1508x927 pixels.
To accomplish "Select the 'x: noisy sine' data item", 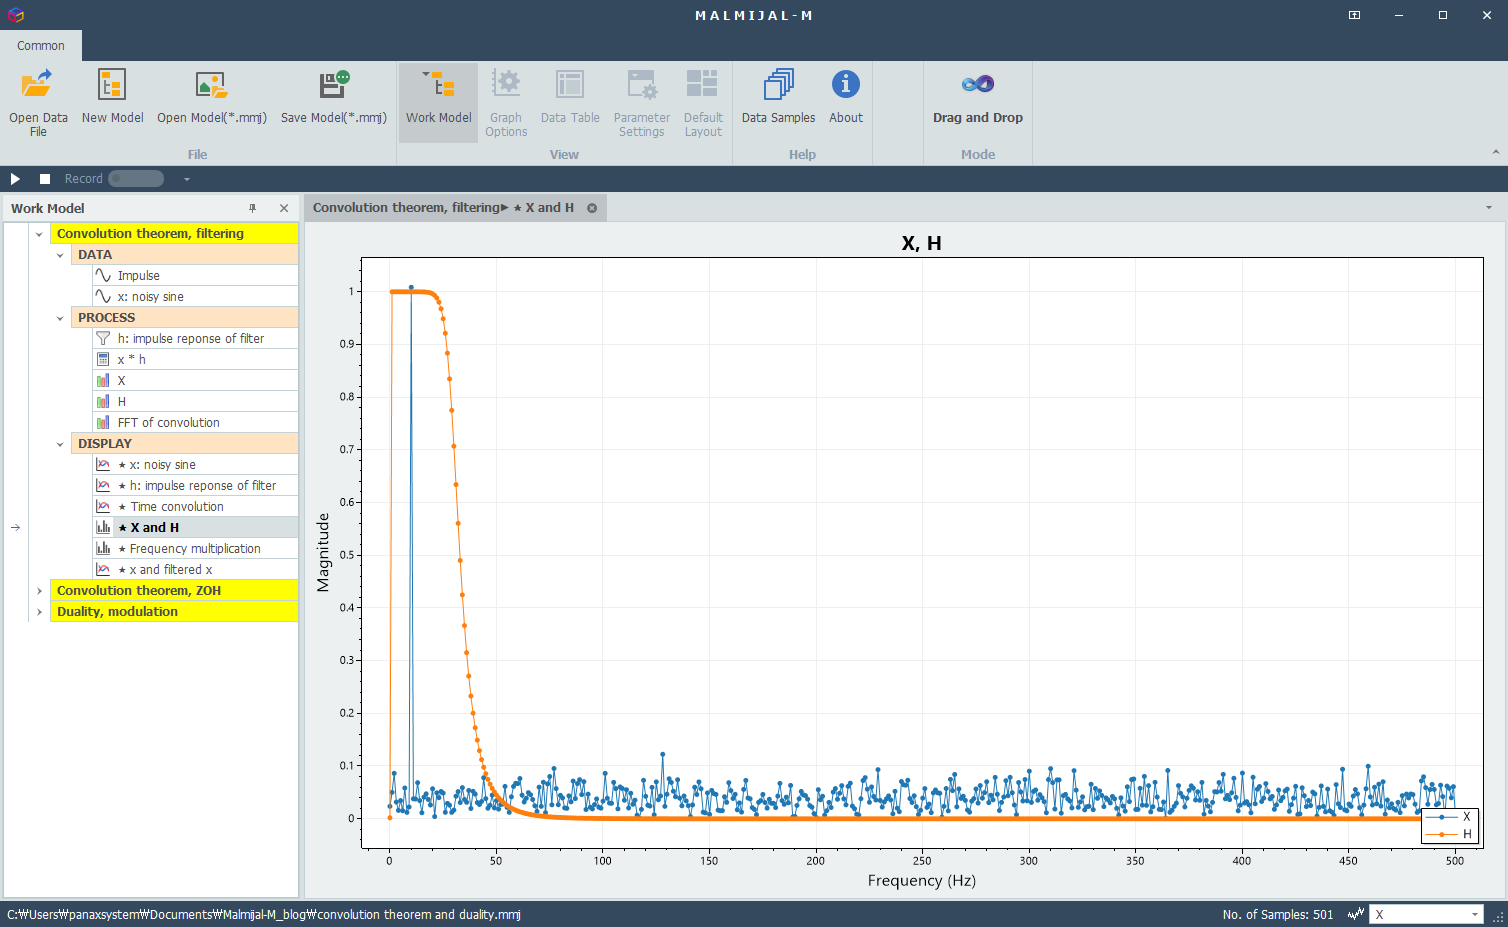I will [x=195, y=297].
